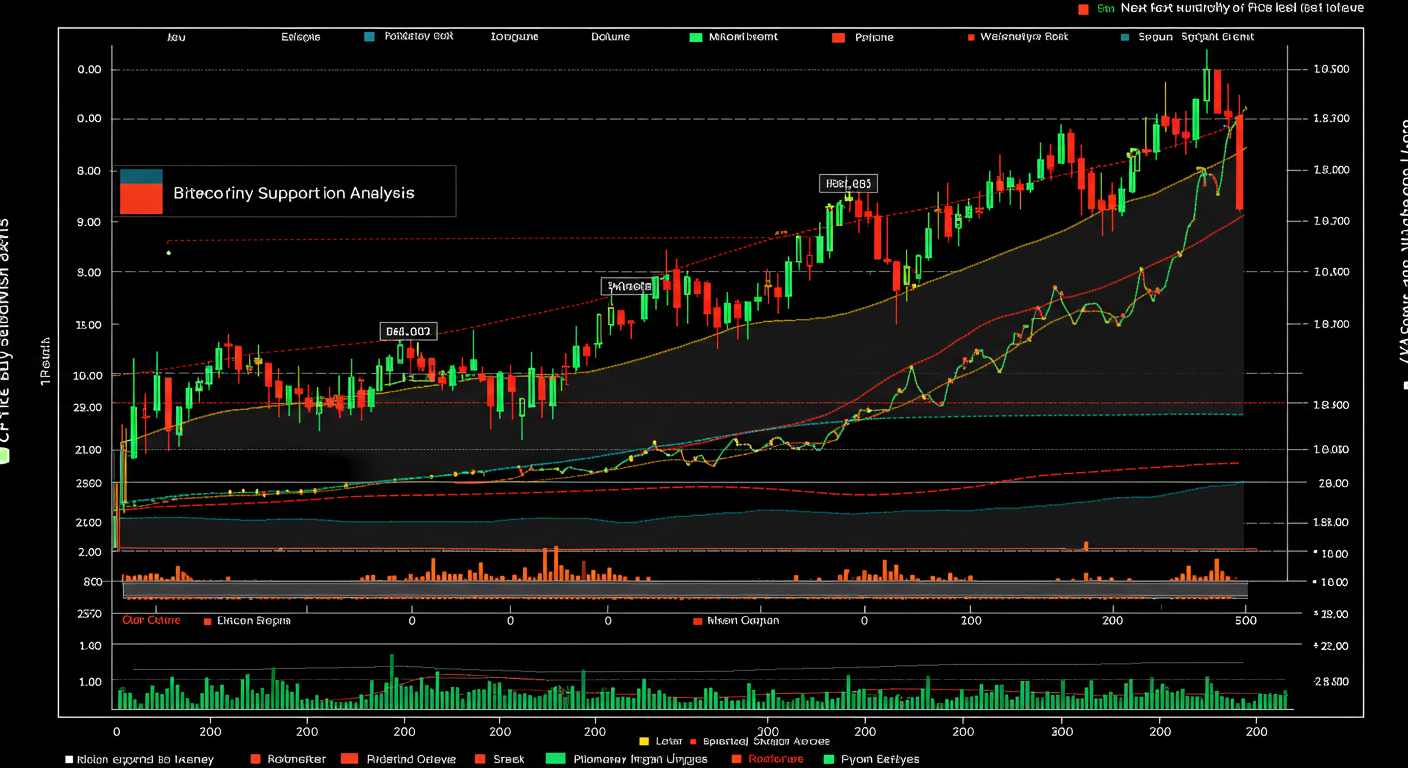Toggle the green Pyom Eøfiyes legend entry

870,759
